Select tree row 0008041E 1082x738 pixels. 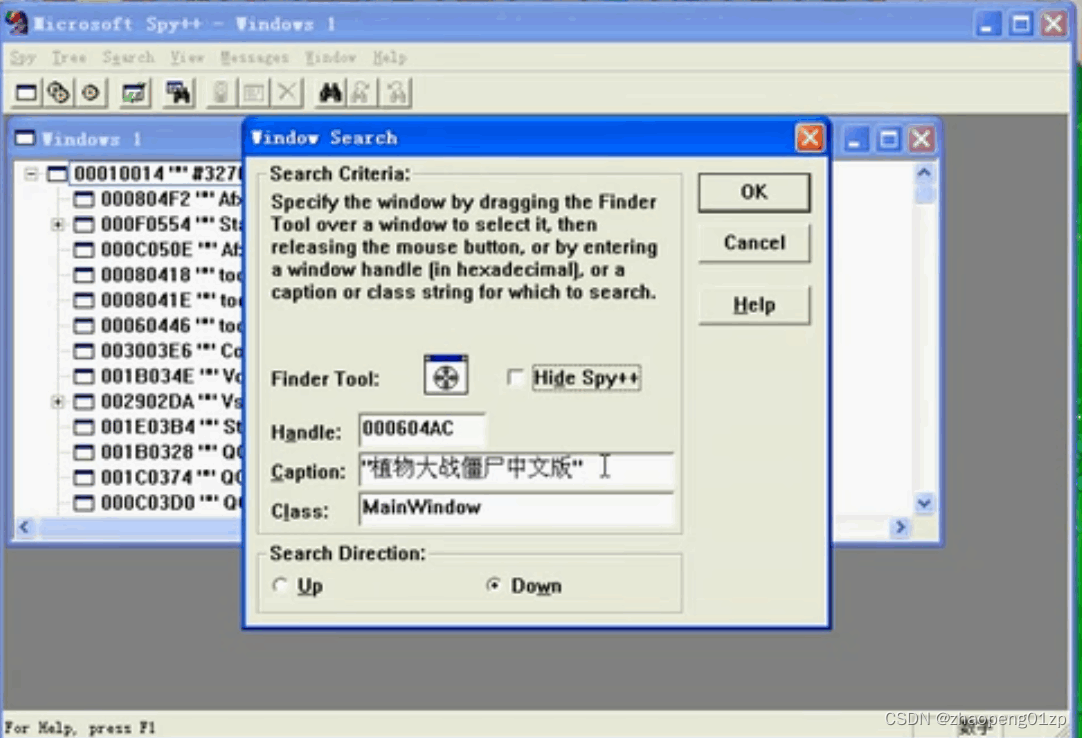pyautogui.click(x=170, y=300)
